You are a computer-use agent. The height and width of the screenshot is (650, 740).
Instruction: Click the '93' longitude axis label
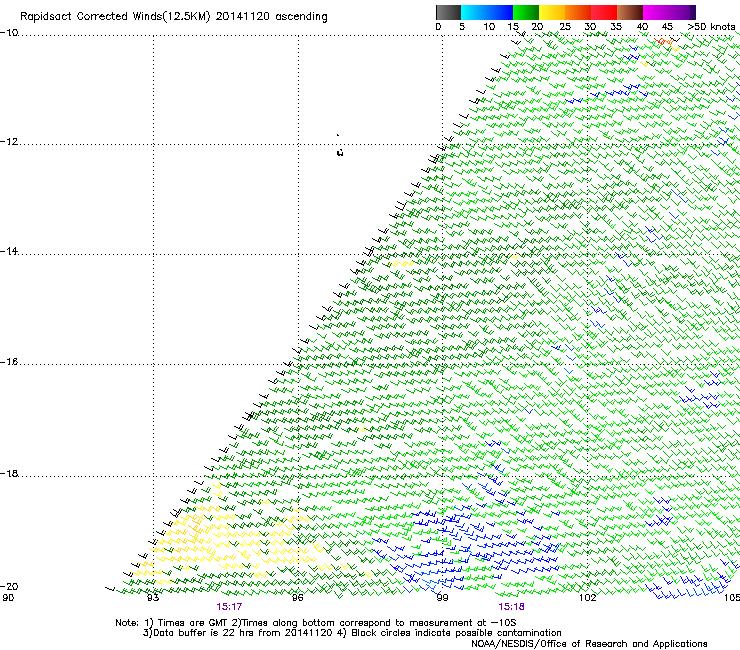tap(153, 598)
